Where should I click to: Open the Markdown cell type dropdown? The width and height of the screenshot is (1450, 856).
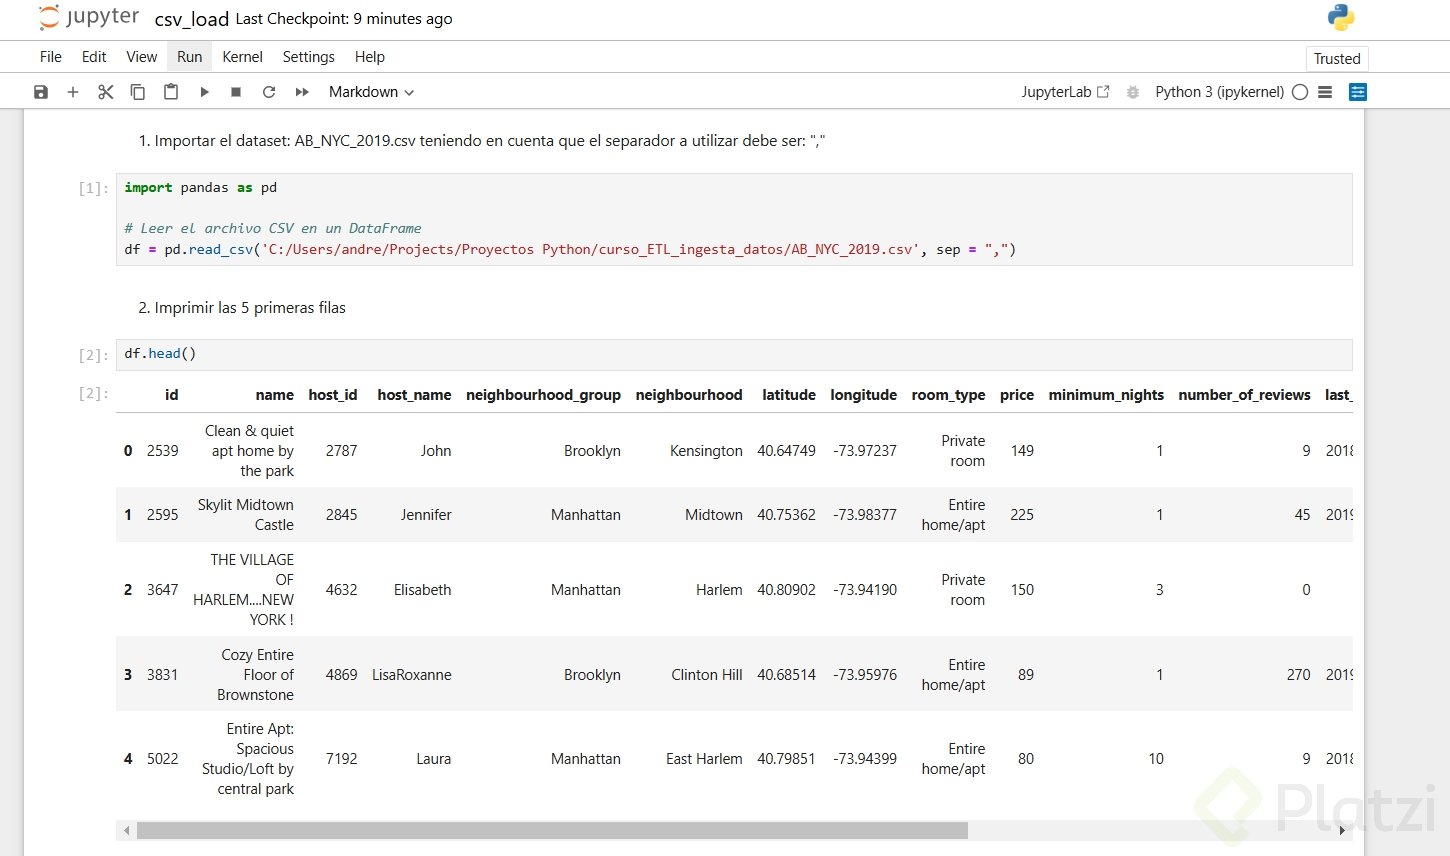tap(371, 92)
